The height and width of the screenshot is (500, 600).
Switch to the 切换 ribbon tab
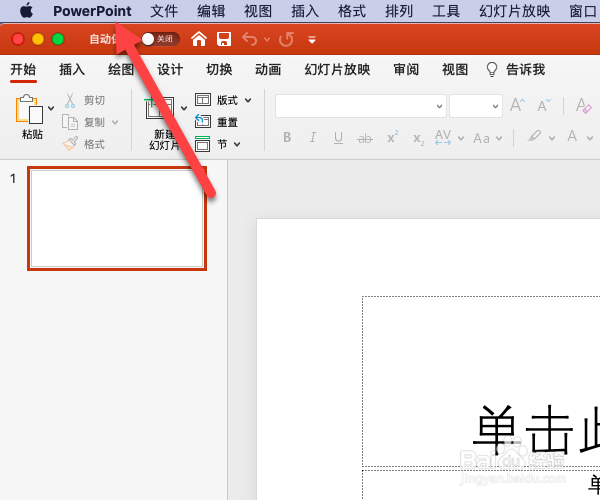coord(219,70)
